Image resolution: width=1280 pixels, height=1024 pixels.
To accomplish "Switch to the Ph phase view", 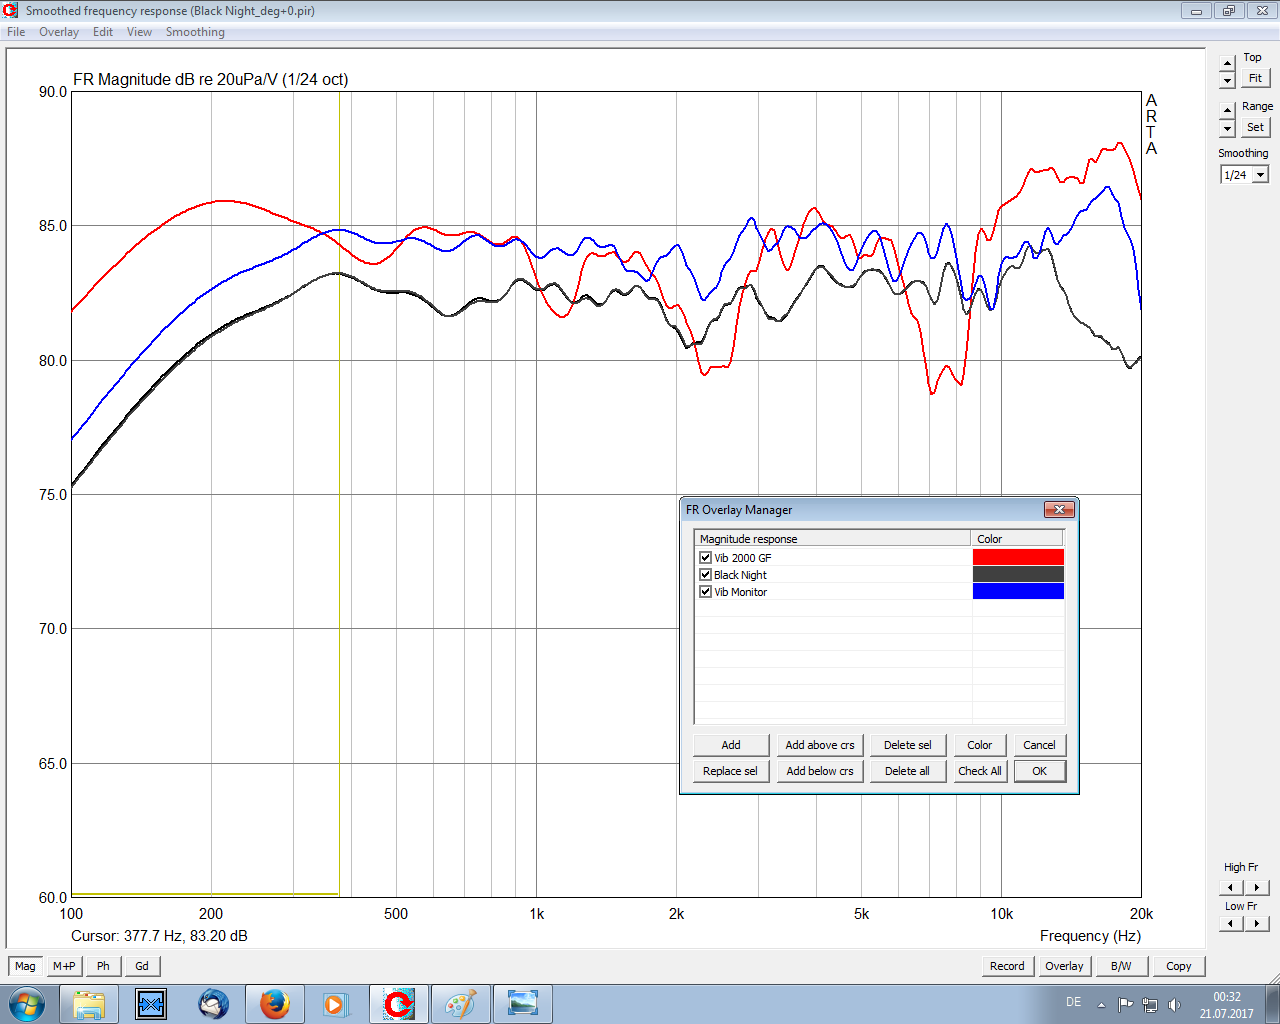I will tap(103, 966).
